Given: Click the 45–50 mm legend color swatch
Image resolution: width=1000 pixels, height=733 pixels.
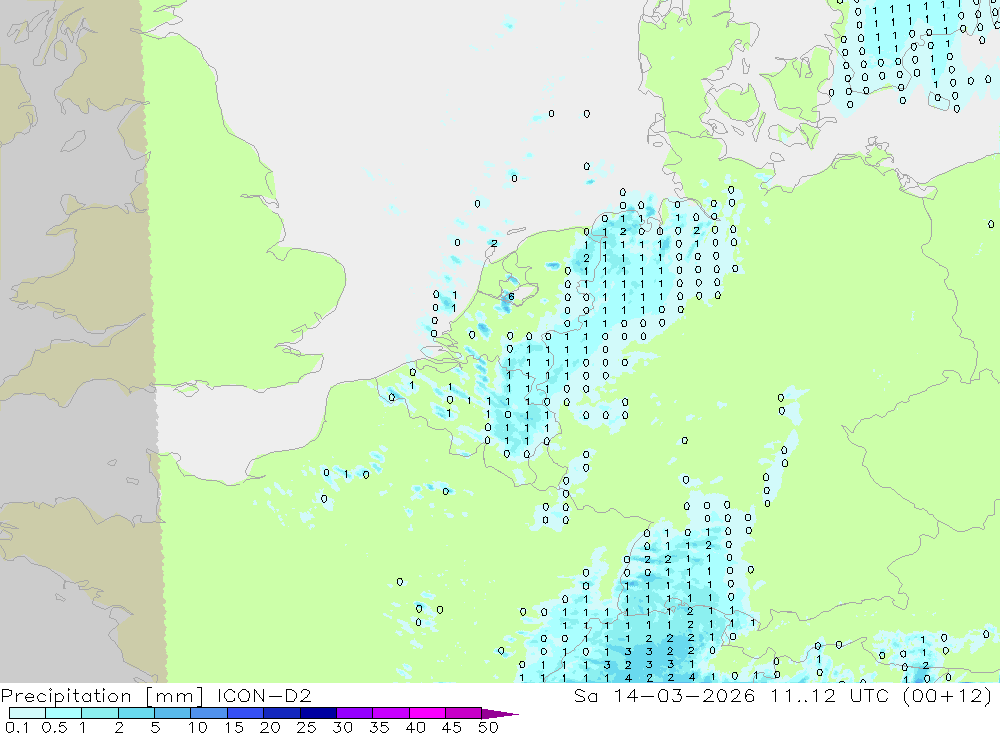Looking at the screenshot, I should [x=463, y=713].
